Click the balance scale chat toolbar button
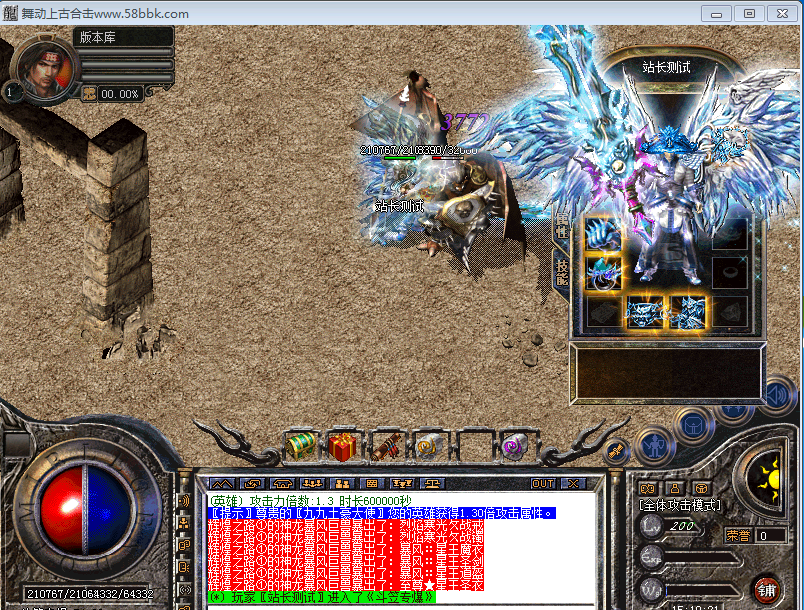Screen dimensions: 804x610 [x=432, y=483]
